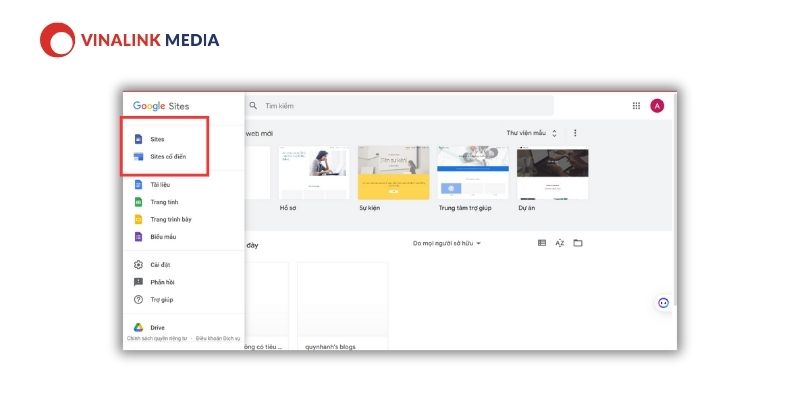Click the Google Drive triangle icon
This screenshot has height=400, width=800.
pos(138,328)
